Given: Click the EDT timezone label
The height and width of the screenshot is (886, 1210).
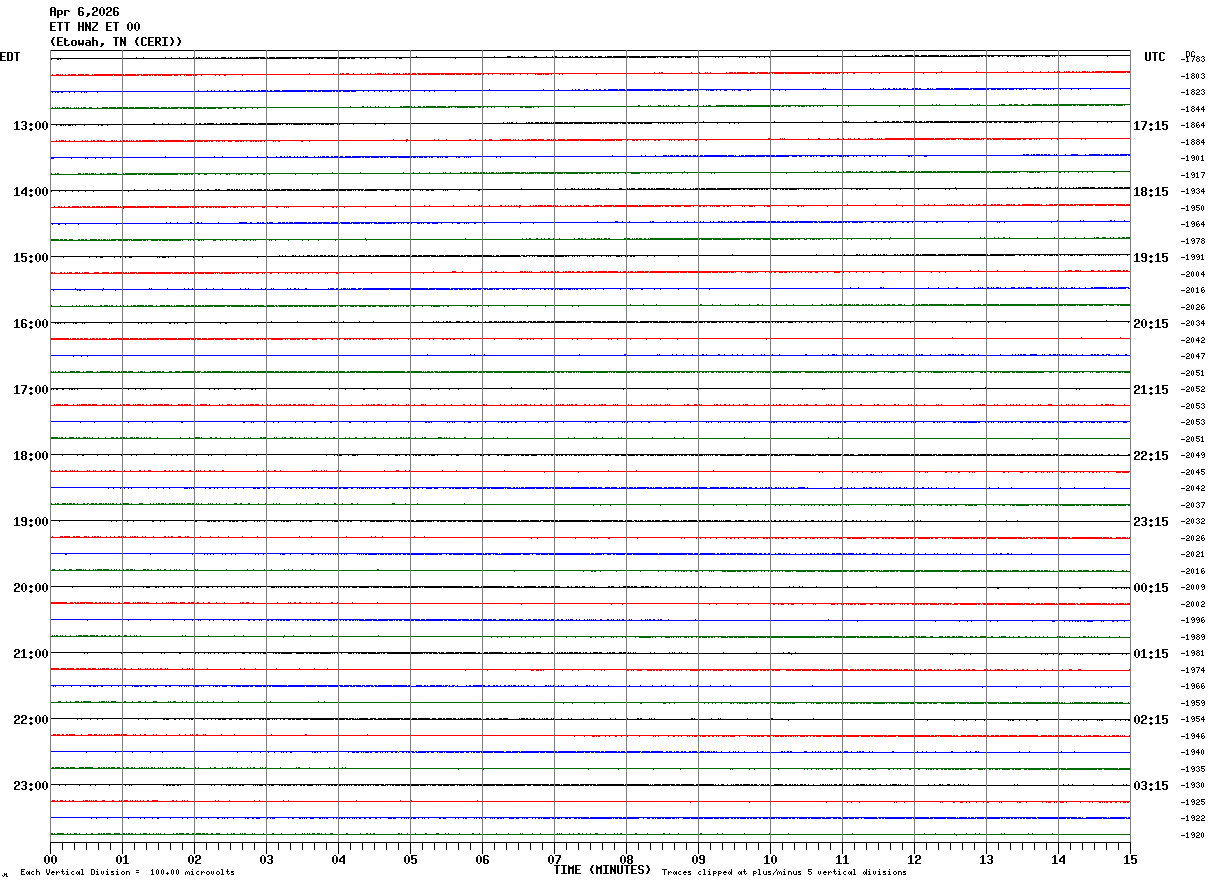Looking at the screenshot, I should click(x=10, y=57).
